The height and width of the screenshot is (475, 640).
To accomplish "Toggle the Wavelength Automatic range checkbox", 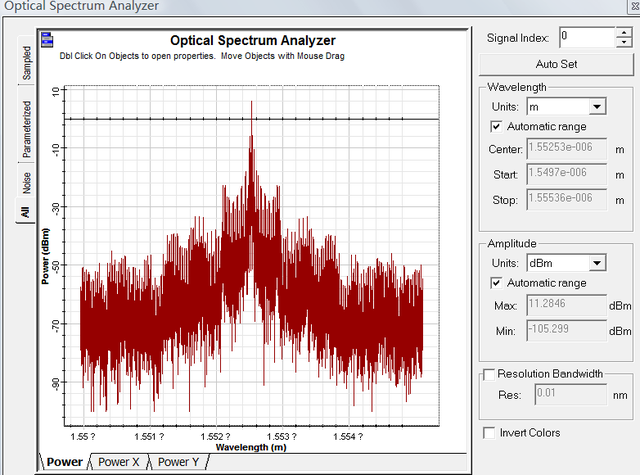I will click(496, 127).
